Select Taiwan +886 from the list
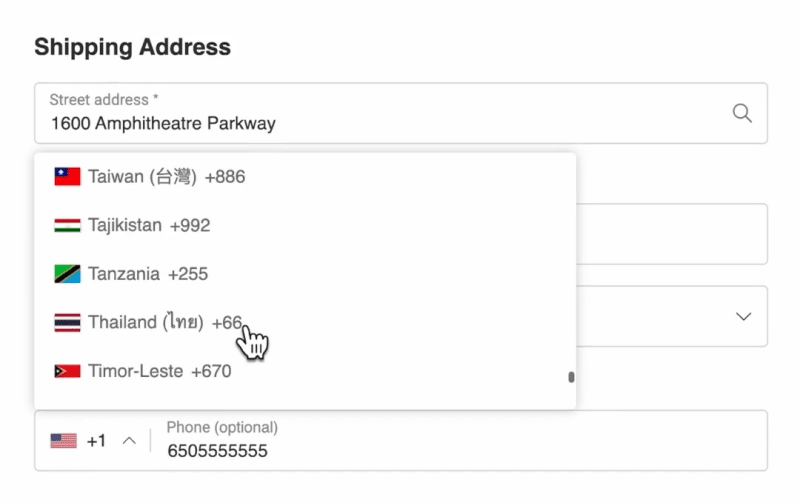800x504 pixels. tap(305, 177)
